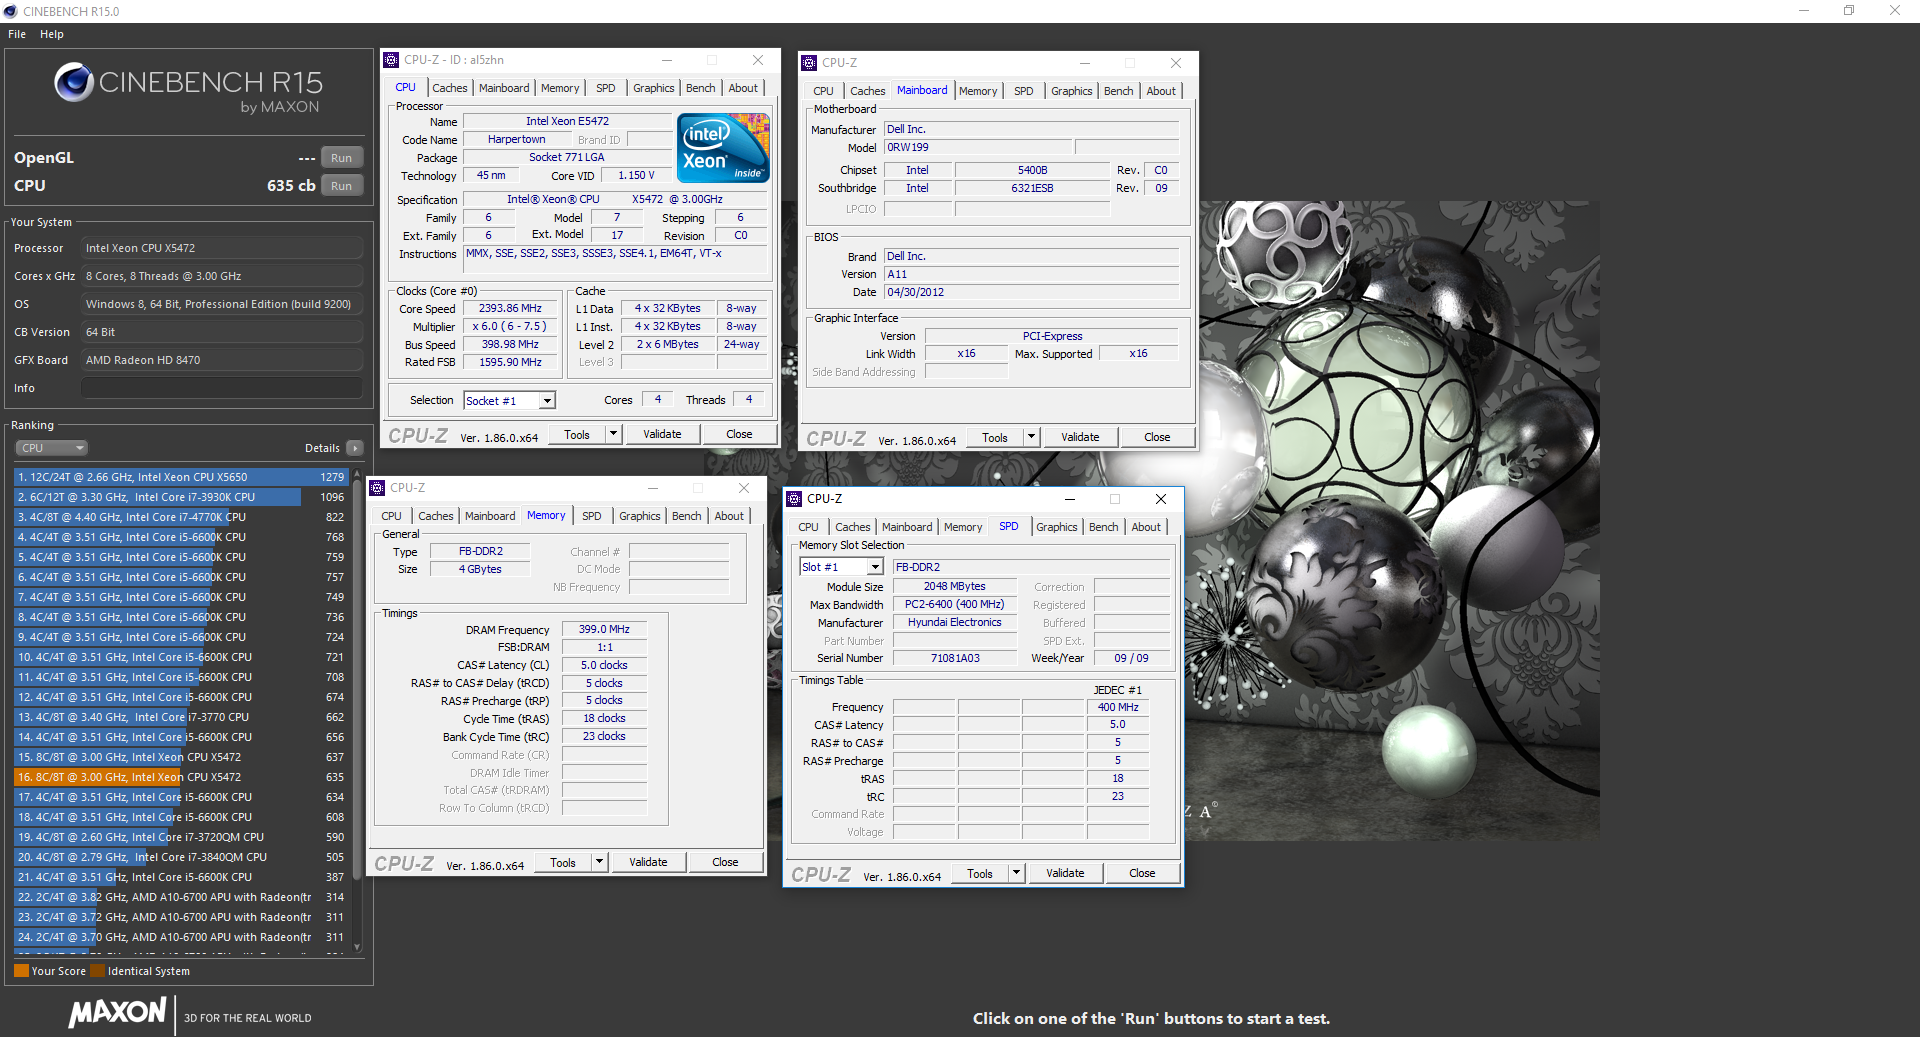This screenshot has width=1920, height=1037.
Task: Click Tools button in the Mainboard window
Action: pos(995,437)
